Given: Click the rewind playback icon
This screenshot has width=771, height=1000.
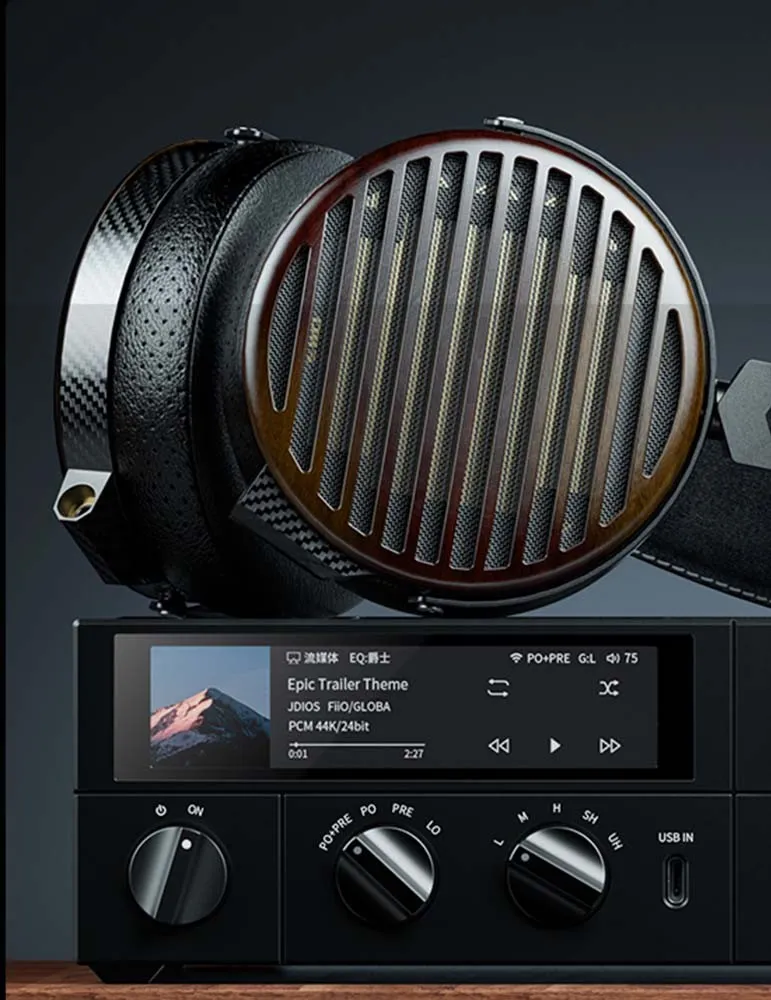Looking at the screenshot, I should (x=499, y=746).
